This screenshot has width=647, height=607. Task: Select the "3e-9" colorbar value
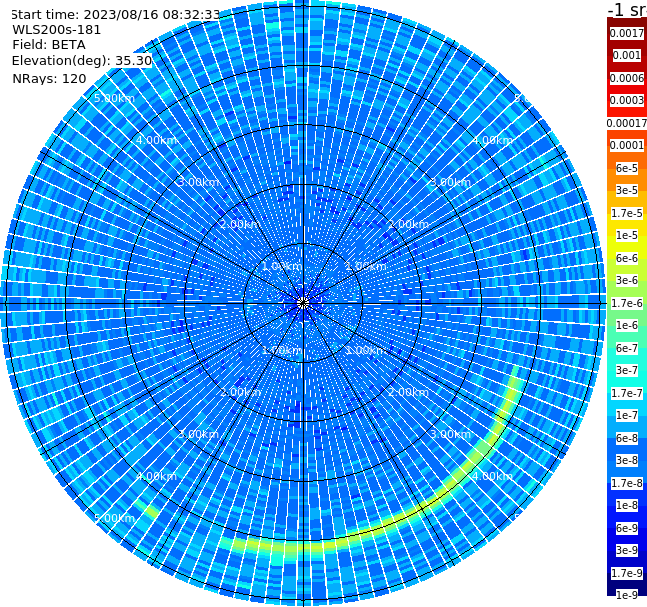[x=626, y=550]
